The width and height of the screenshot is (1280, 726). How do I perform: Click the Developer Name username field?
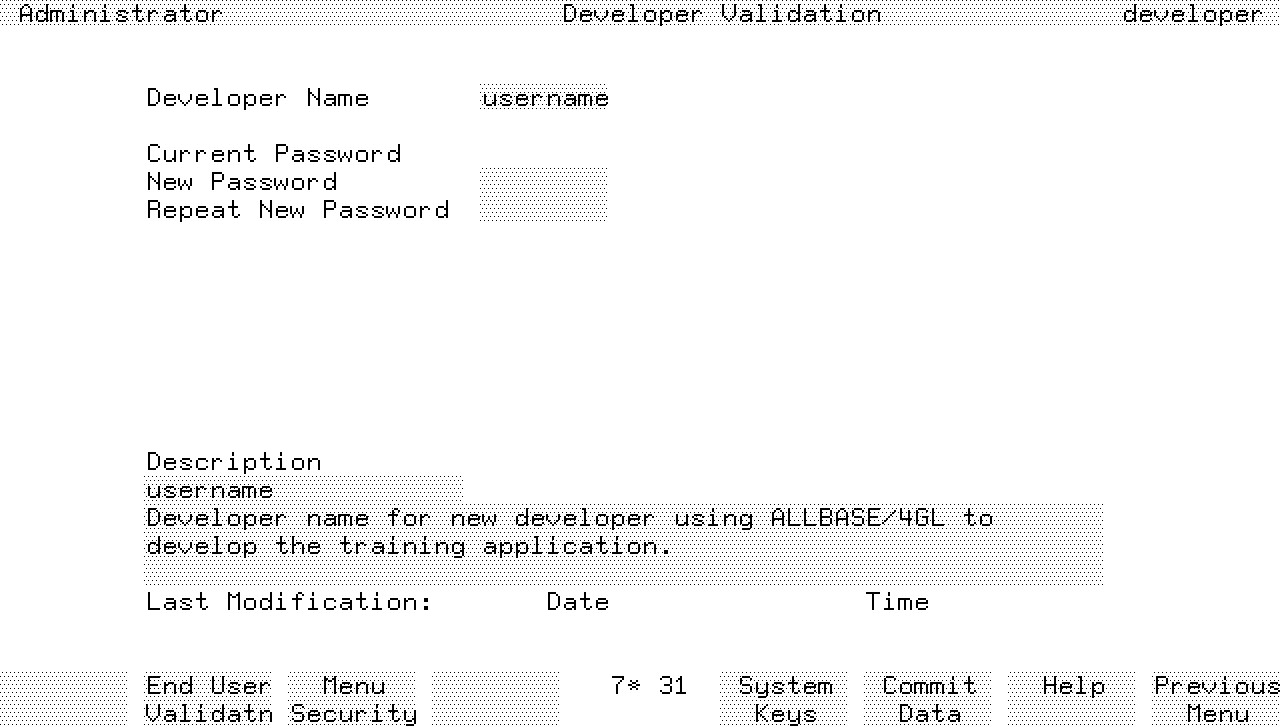click(544, 98)
